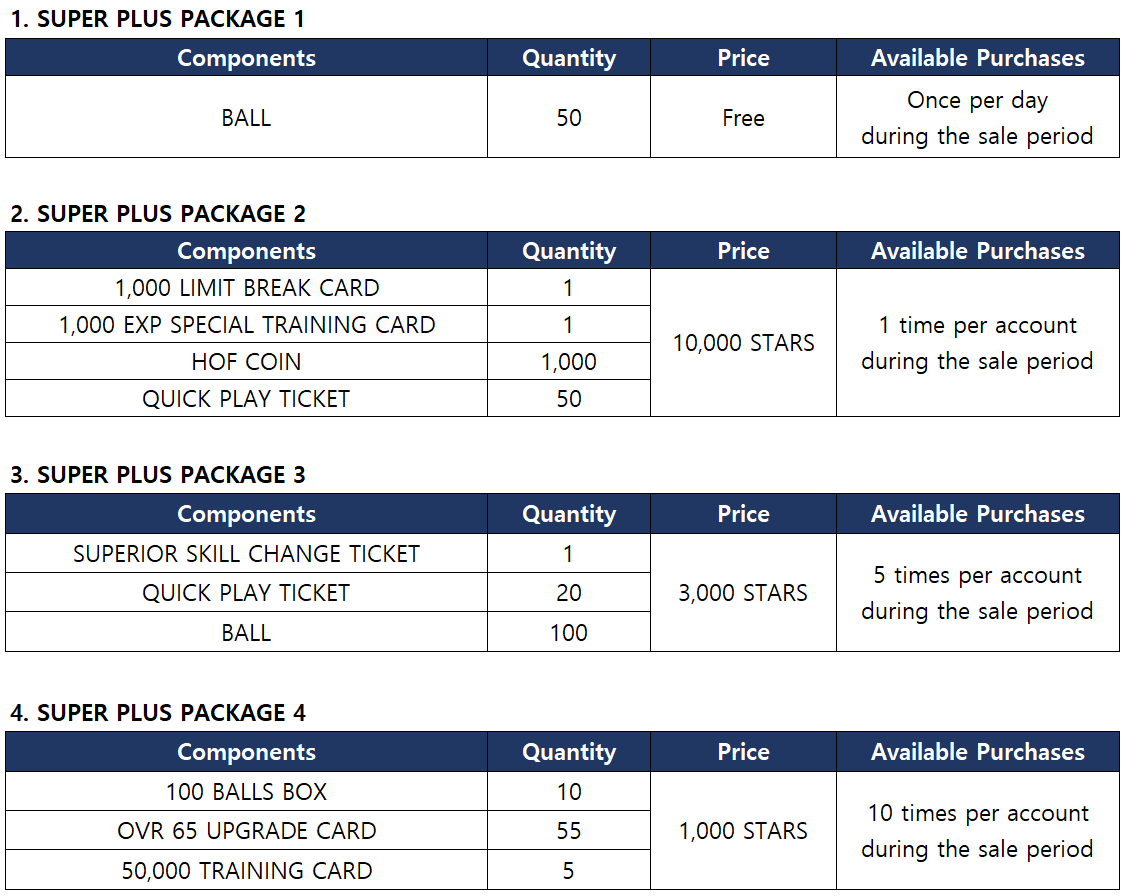
Task: Click the SUPER PLUS PACKAGE 1 heading
Action: click(x=157, y=18)
